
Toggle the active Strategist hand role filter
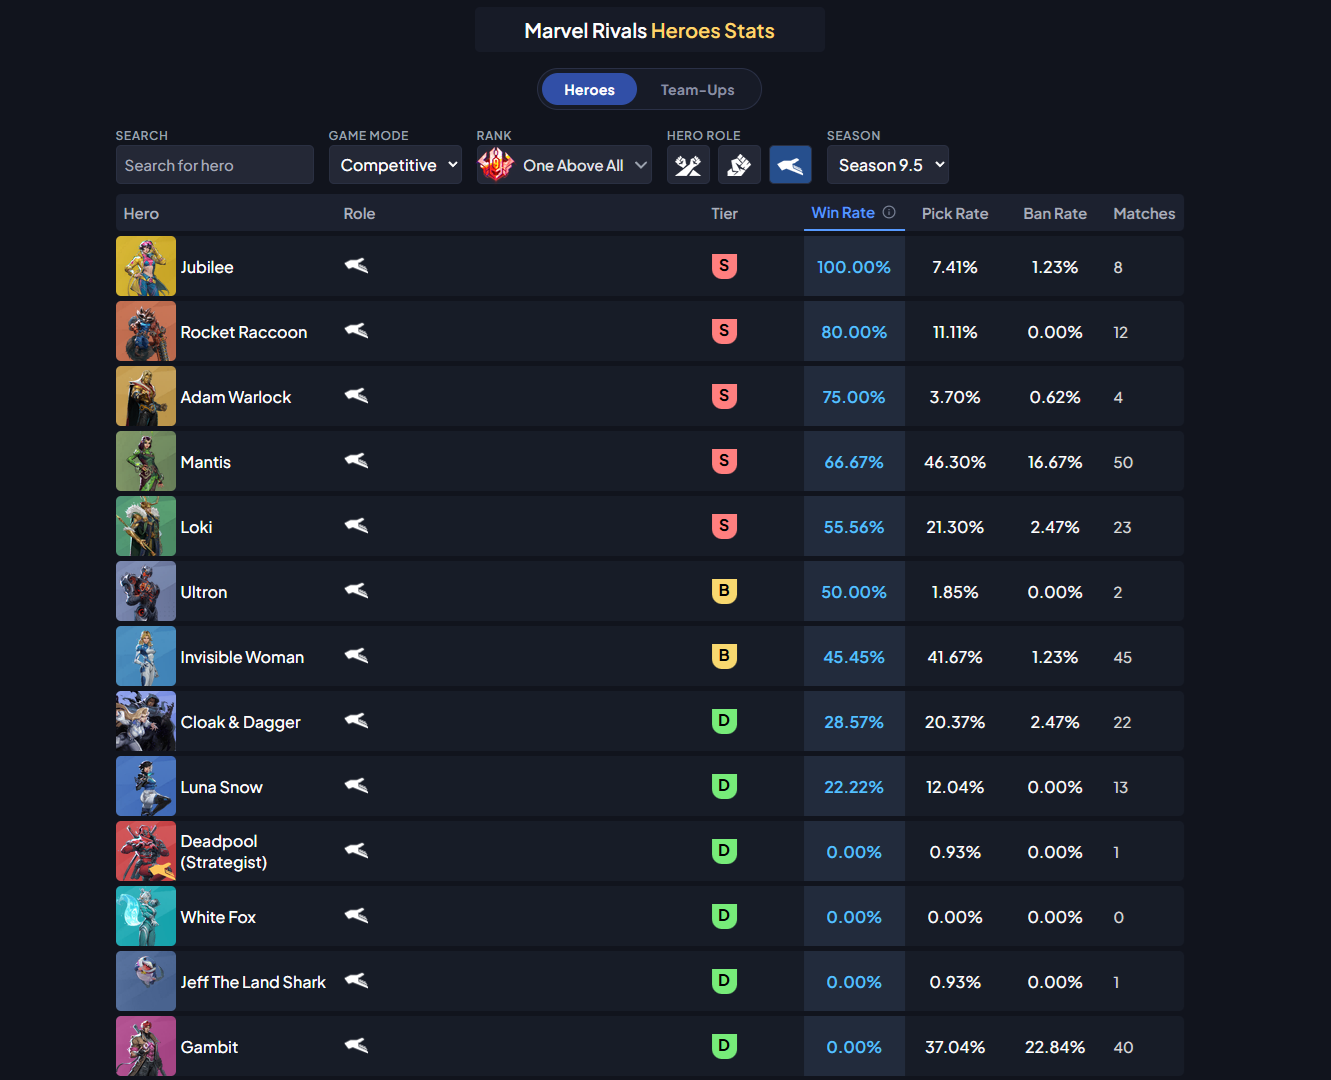(790, 165)
